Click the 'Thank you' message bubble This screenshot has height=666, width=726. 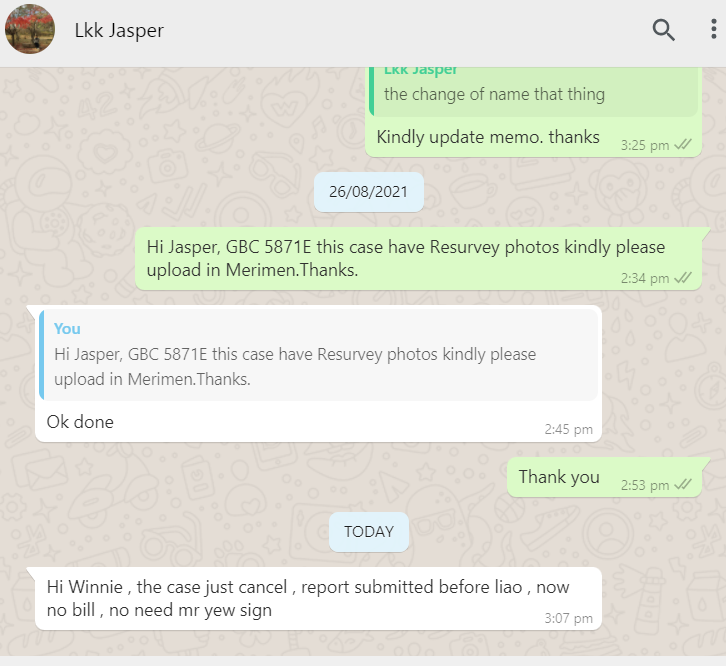(604, 477)
